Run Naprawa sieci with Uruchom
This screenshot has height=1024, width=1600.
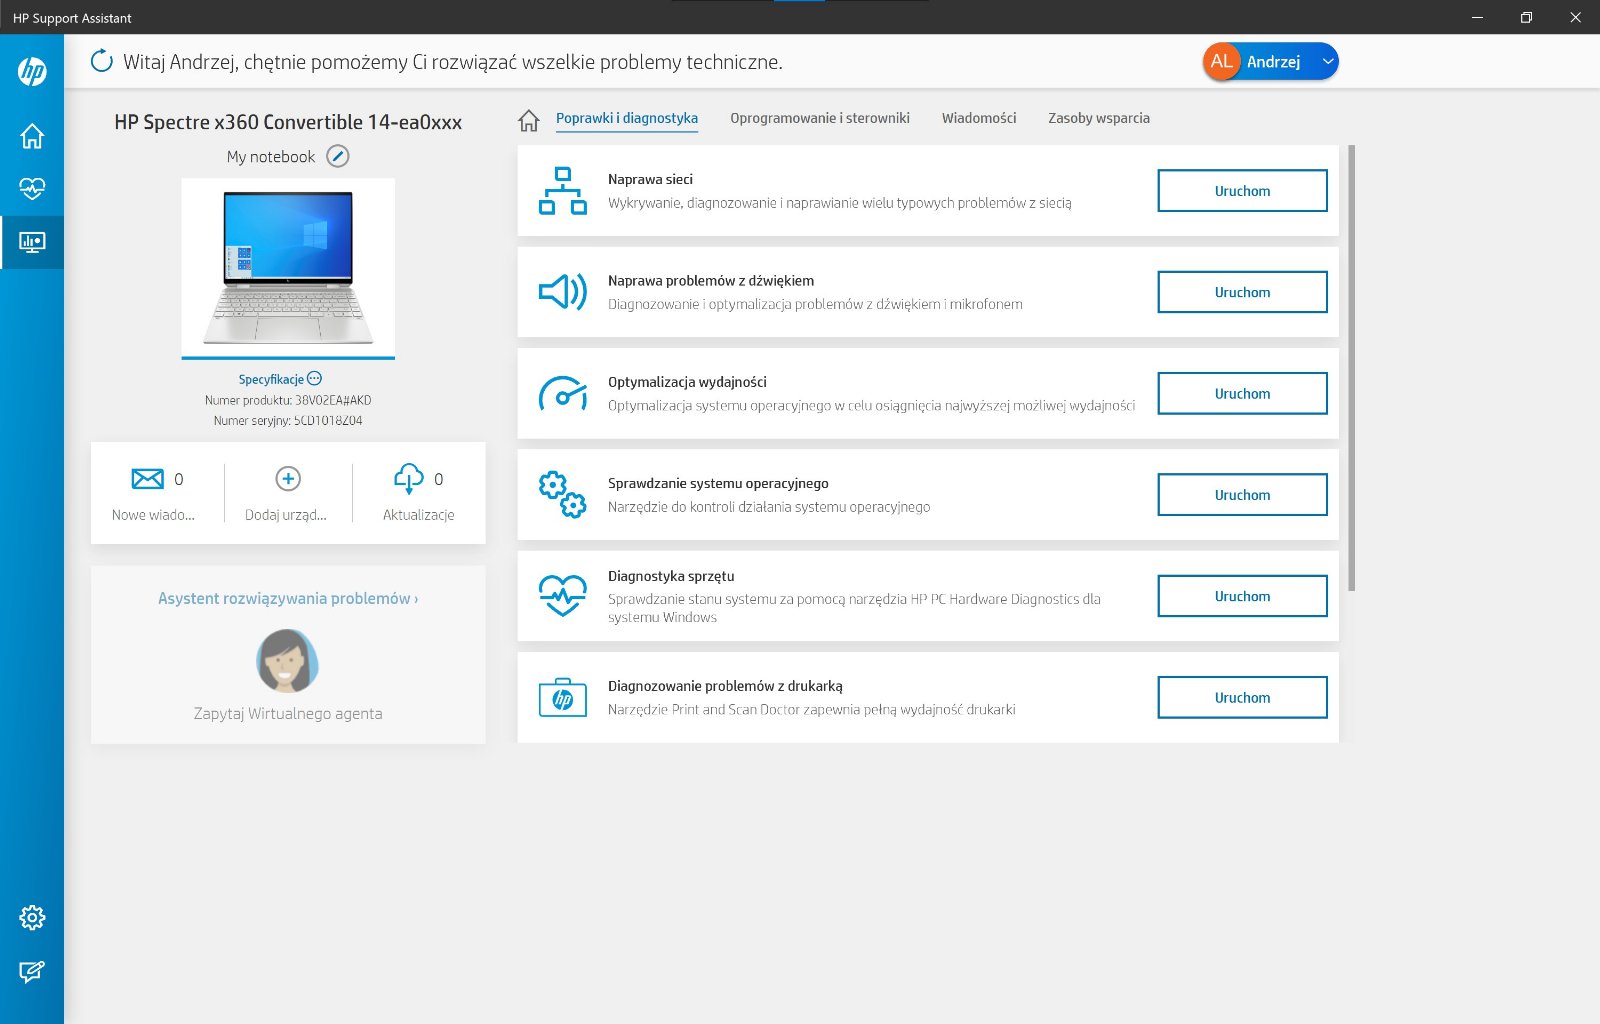(1242, 191)
